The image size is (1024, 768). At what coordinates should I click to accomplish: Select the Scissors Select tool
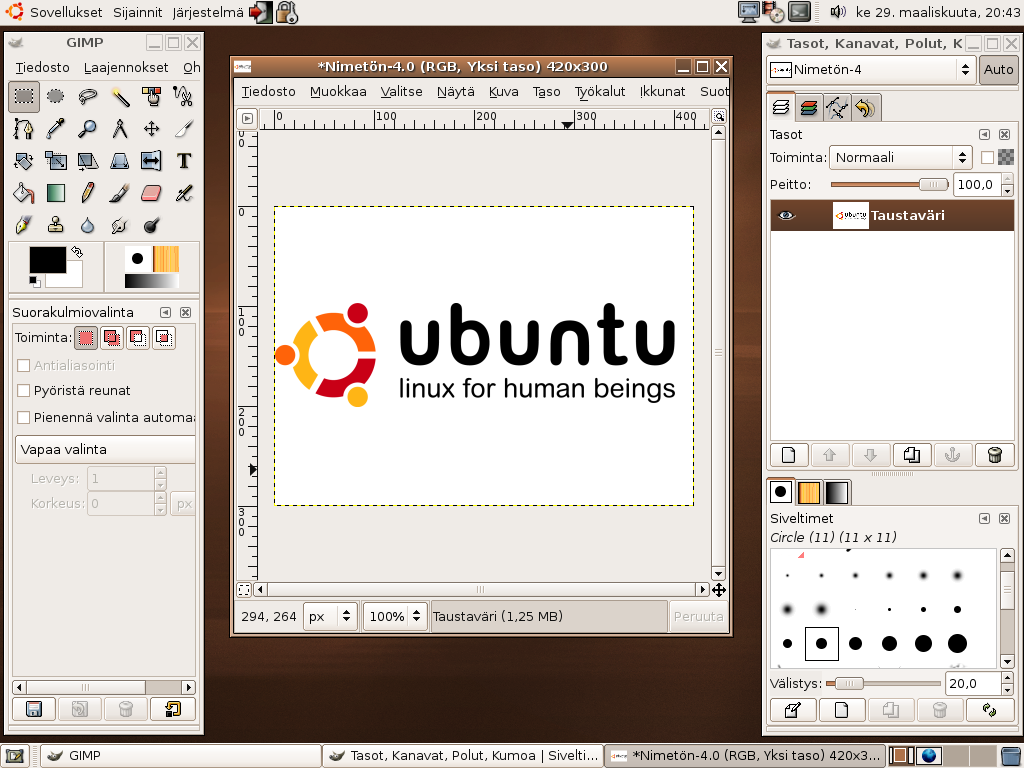click(184, 97)
